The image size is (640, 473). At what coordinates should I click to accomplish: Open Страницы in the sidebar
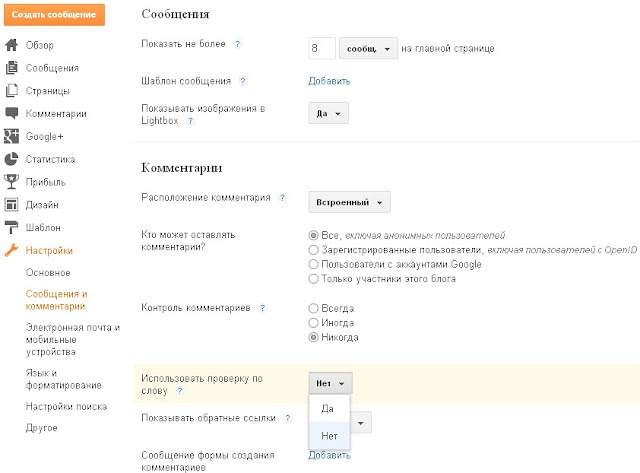tap(48, 91)
